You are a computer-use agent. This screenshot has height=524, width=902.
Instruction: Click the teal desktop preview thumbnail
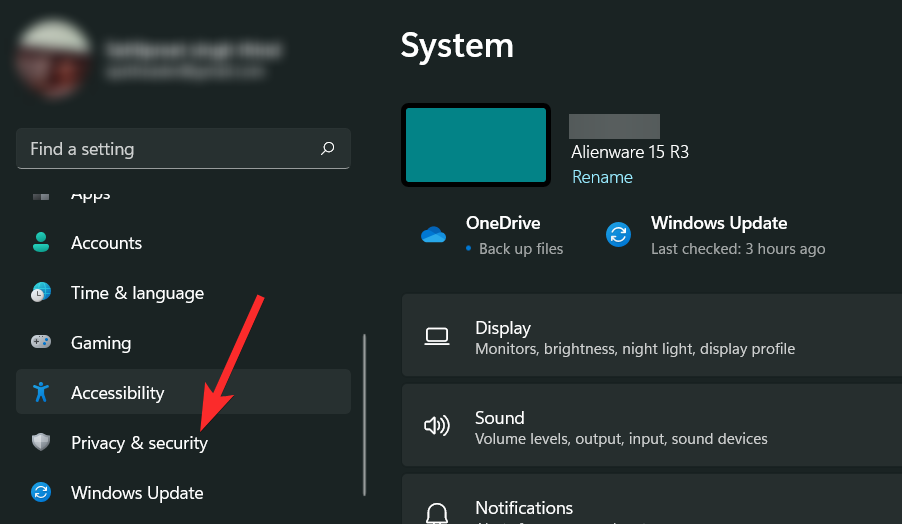[476, 145]
